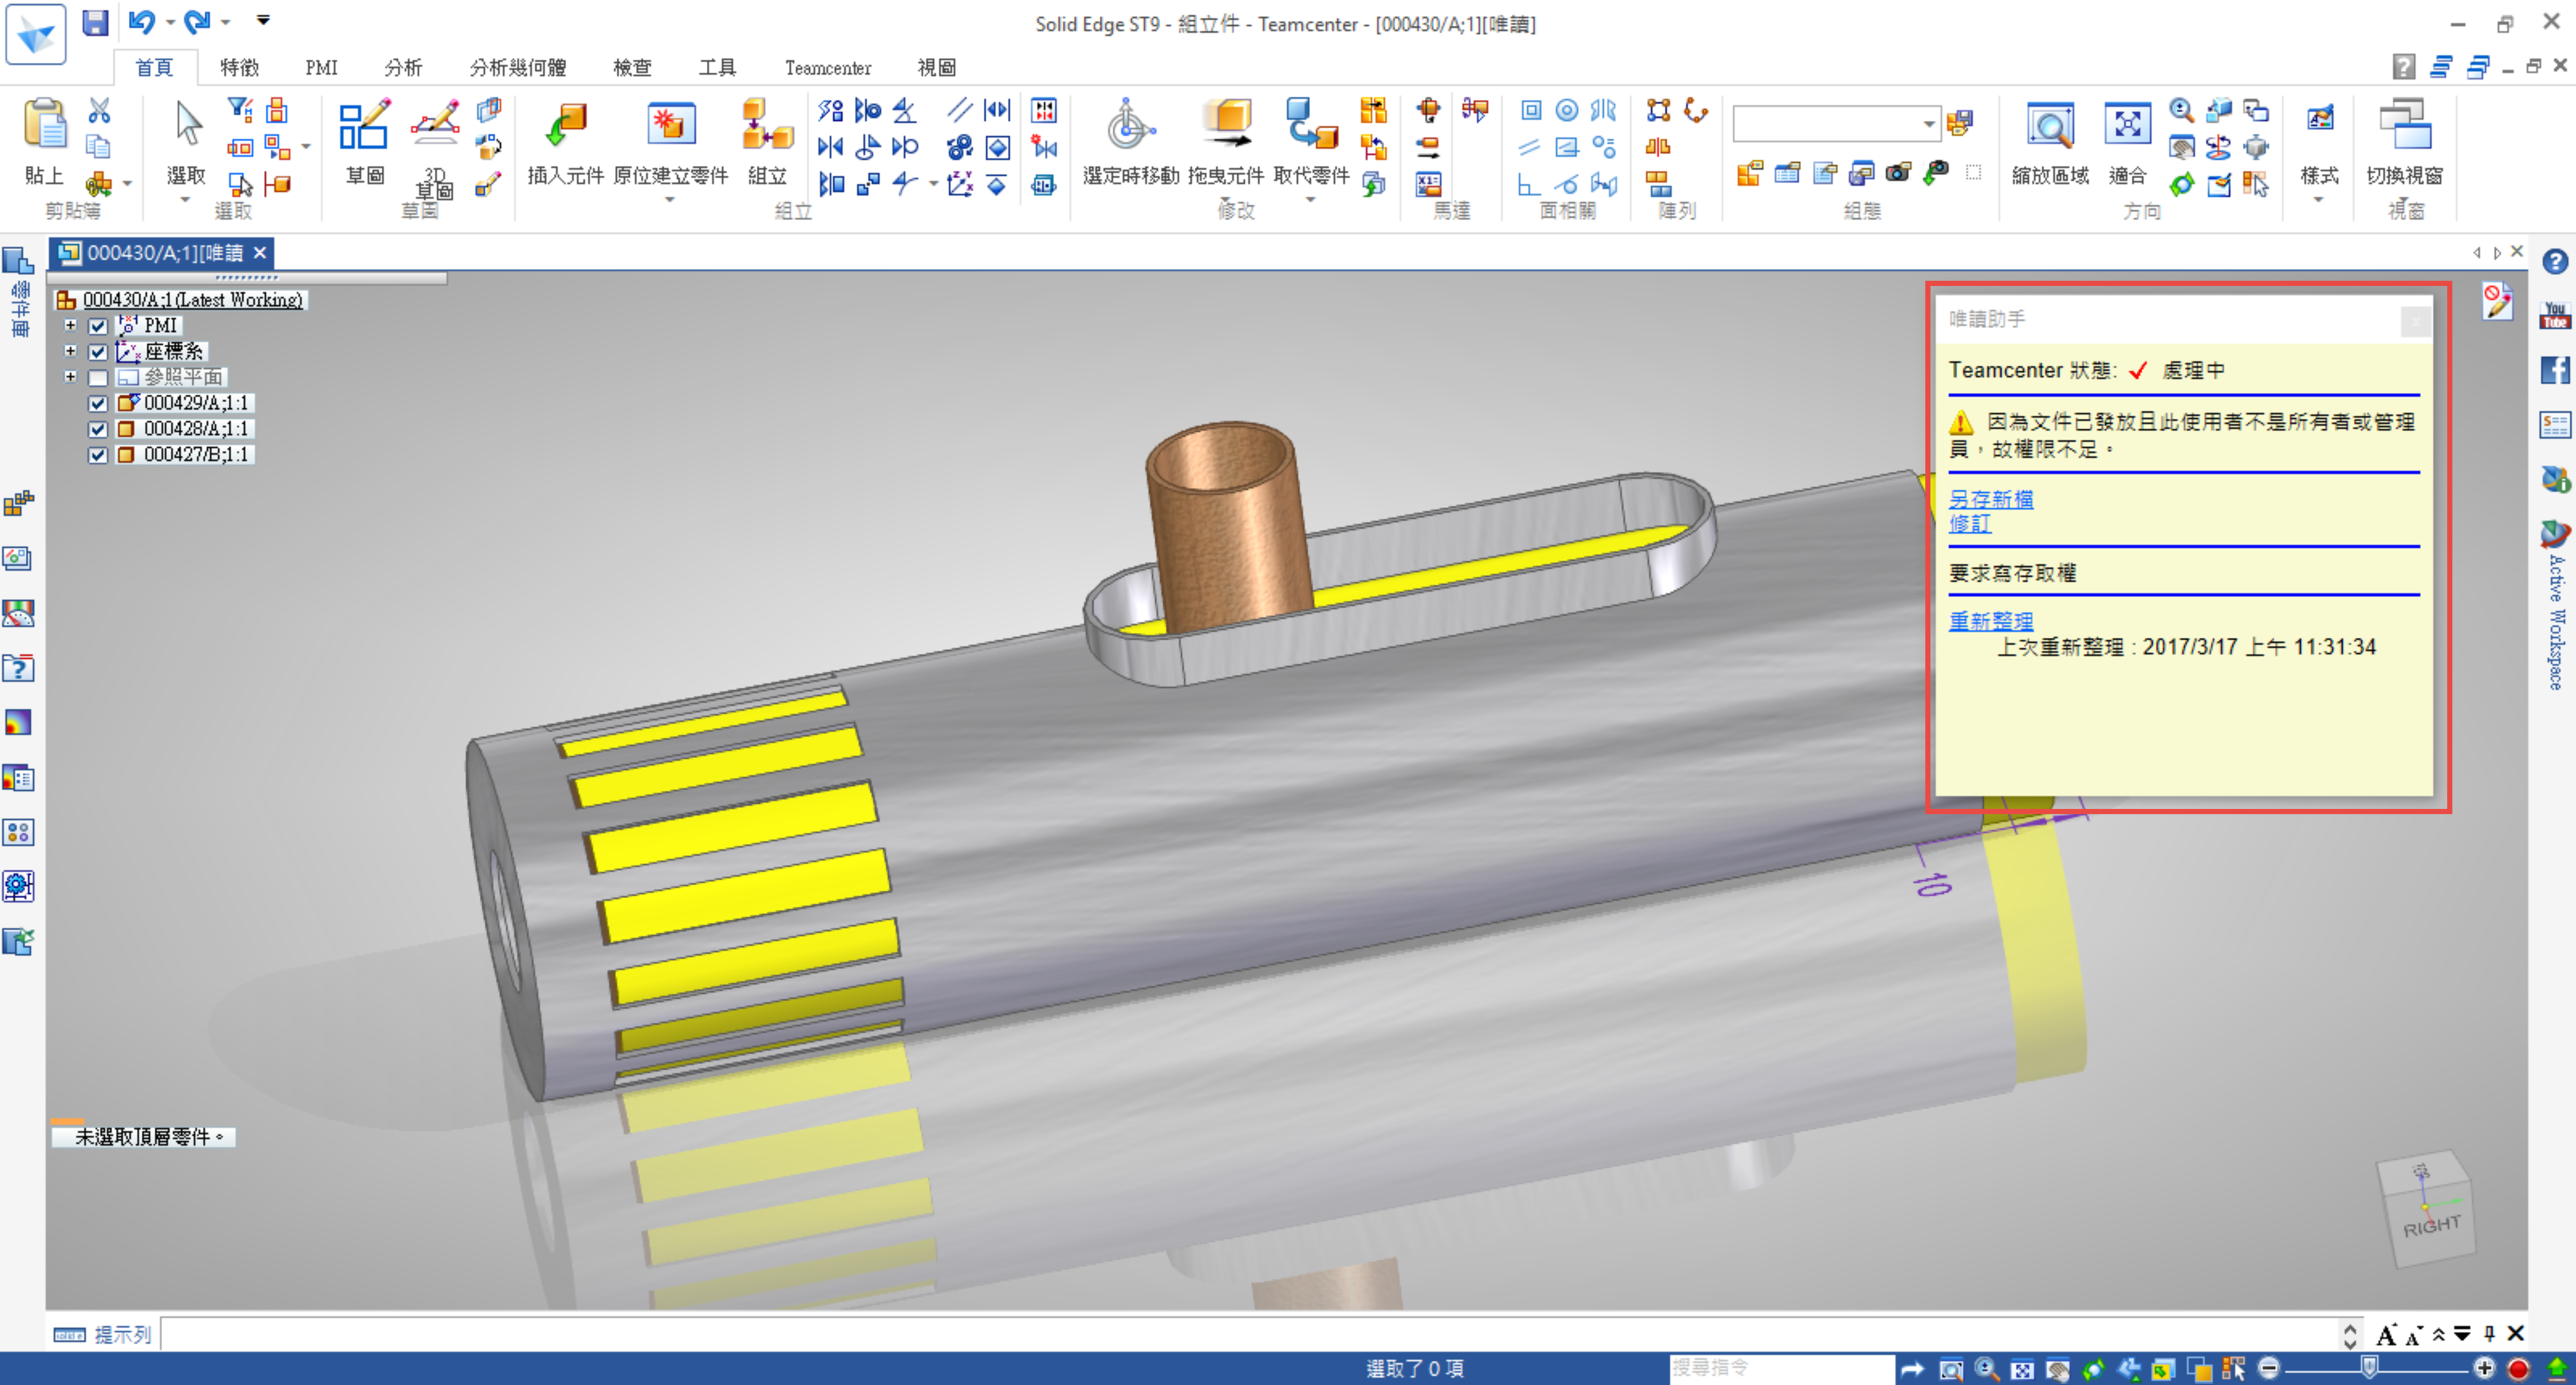Switch to the 檢查 ribbon tab

click(x=632, y=67)
